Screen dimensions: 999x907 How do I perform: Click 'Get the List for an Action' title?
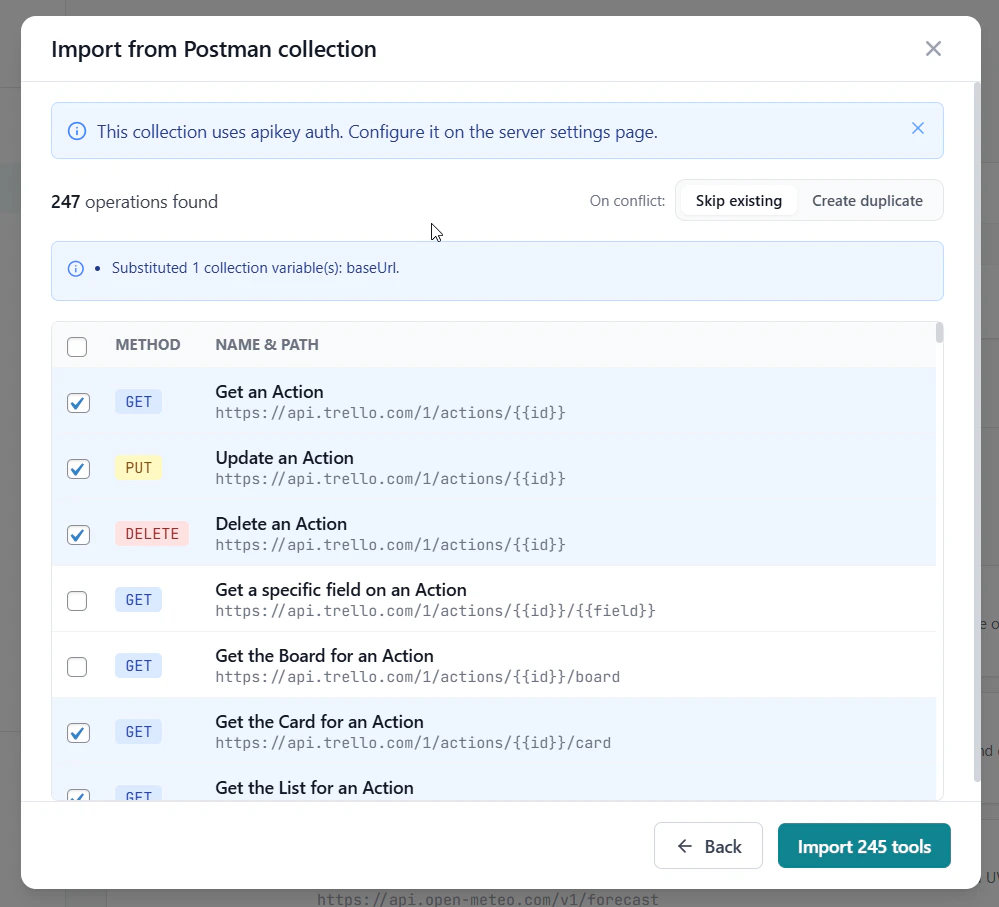[x=314, y=788]
